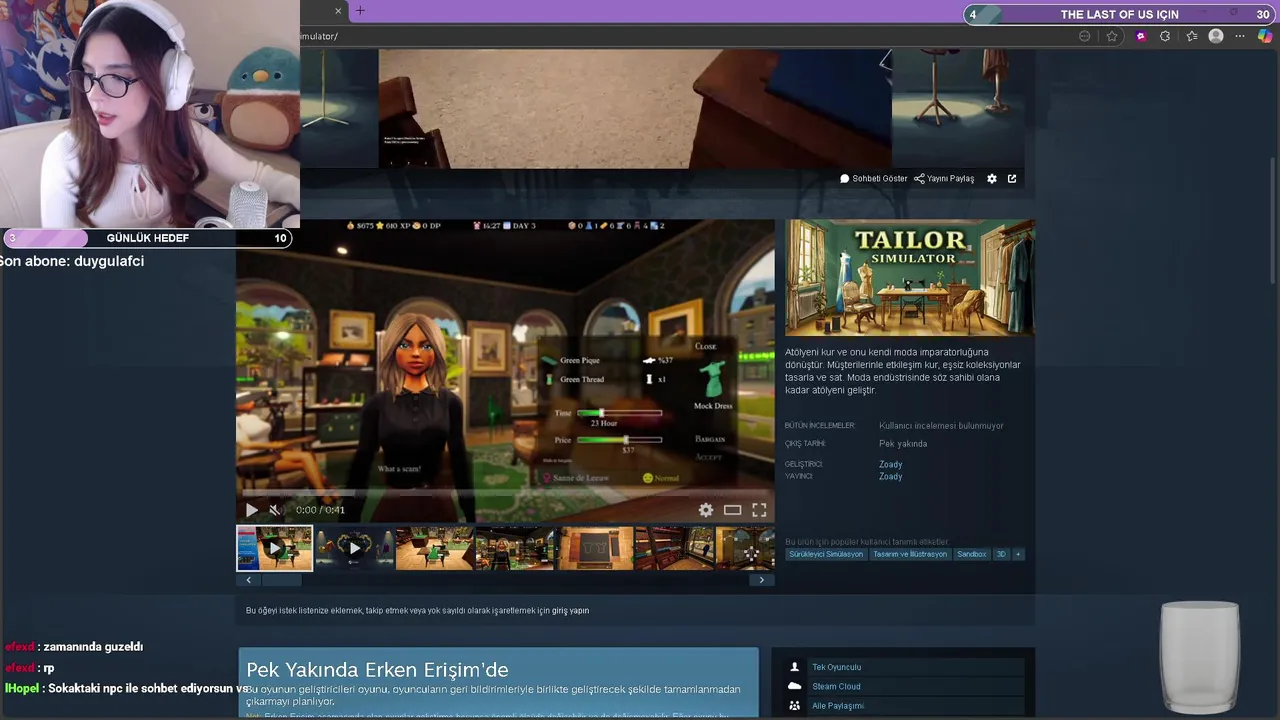Click the Sohbeti Göster chat button
Viewport: 1280px width, 720px height.
(873, 179)
